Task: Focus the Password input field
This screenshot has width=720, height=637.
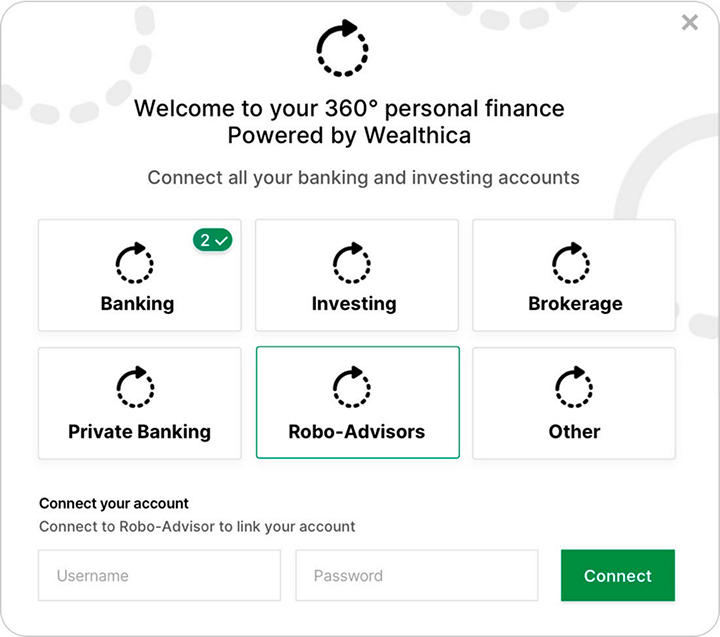Action: [416, 576]
